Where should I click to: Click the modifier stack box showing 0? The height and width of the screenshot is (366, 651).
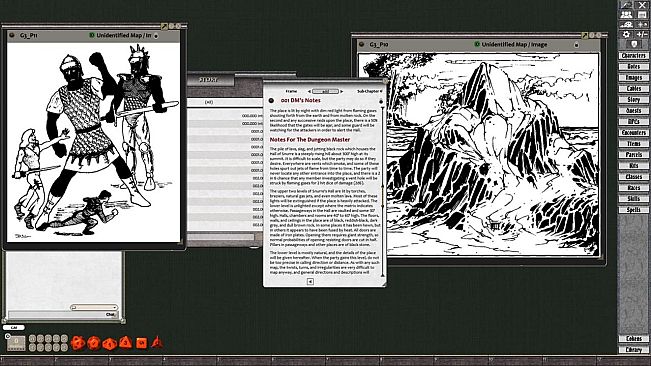pos(16,342)
